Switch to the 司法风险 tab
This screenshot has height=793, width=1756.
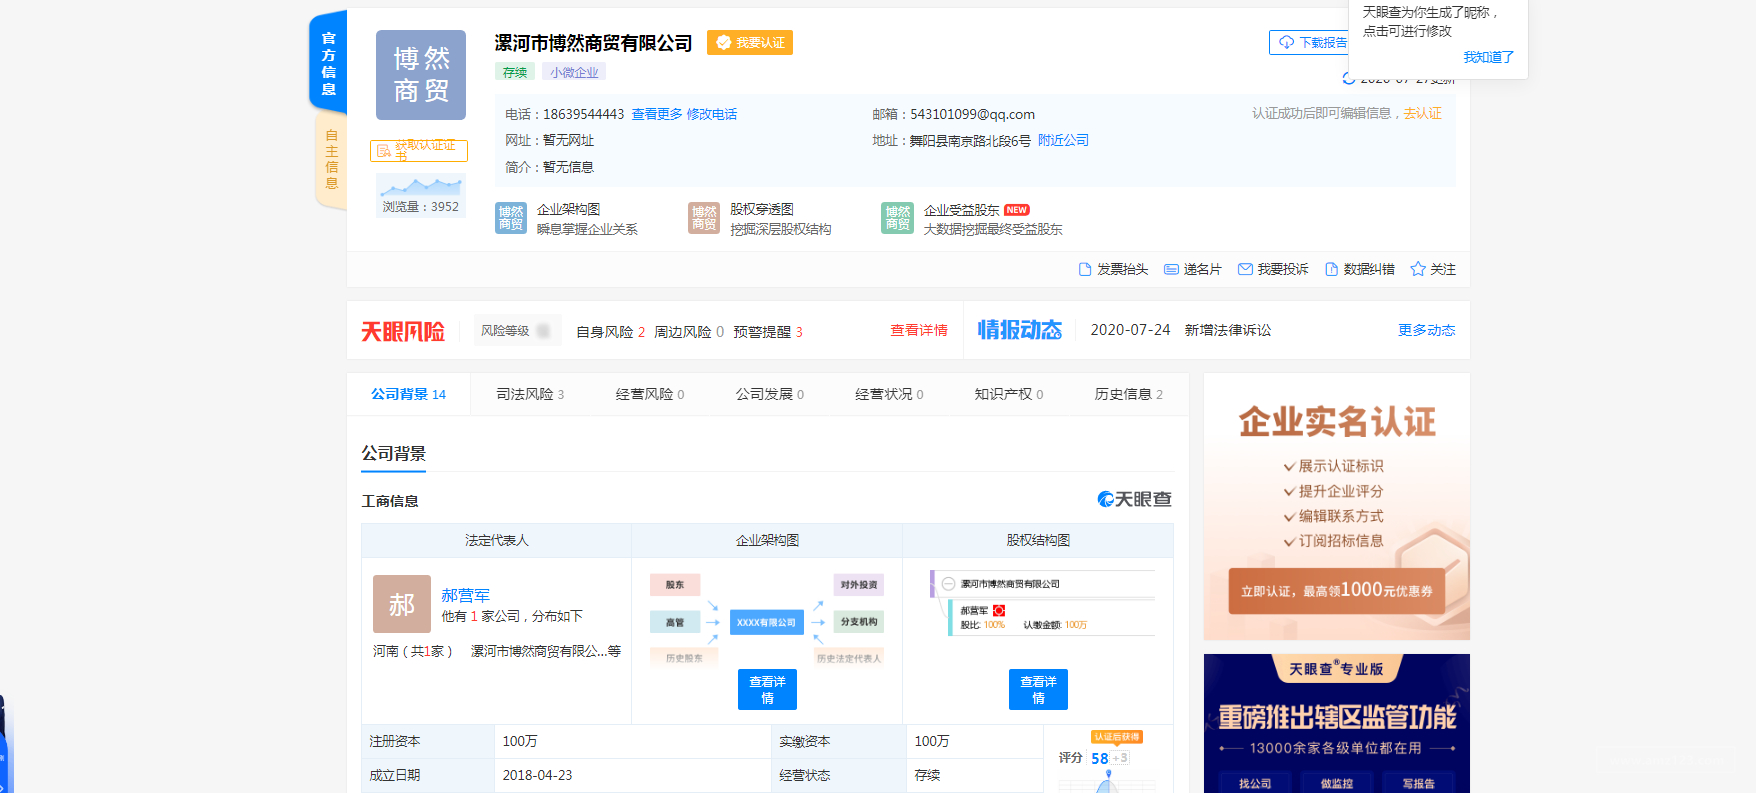tap(529, 394)
